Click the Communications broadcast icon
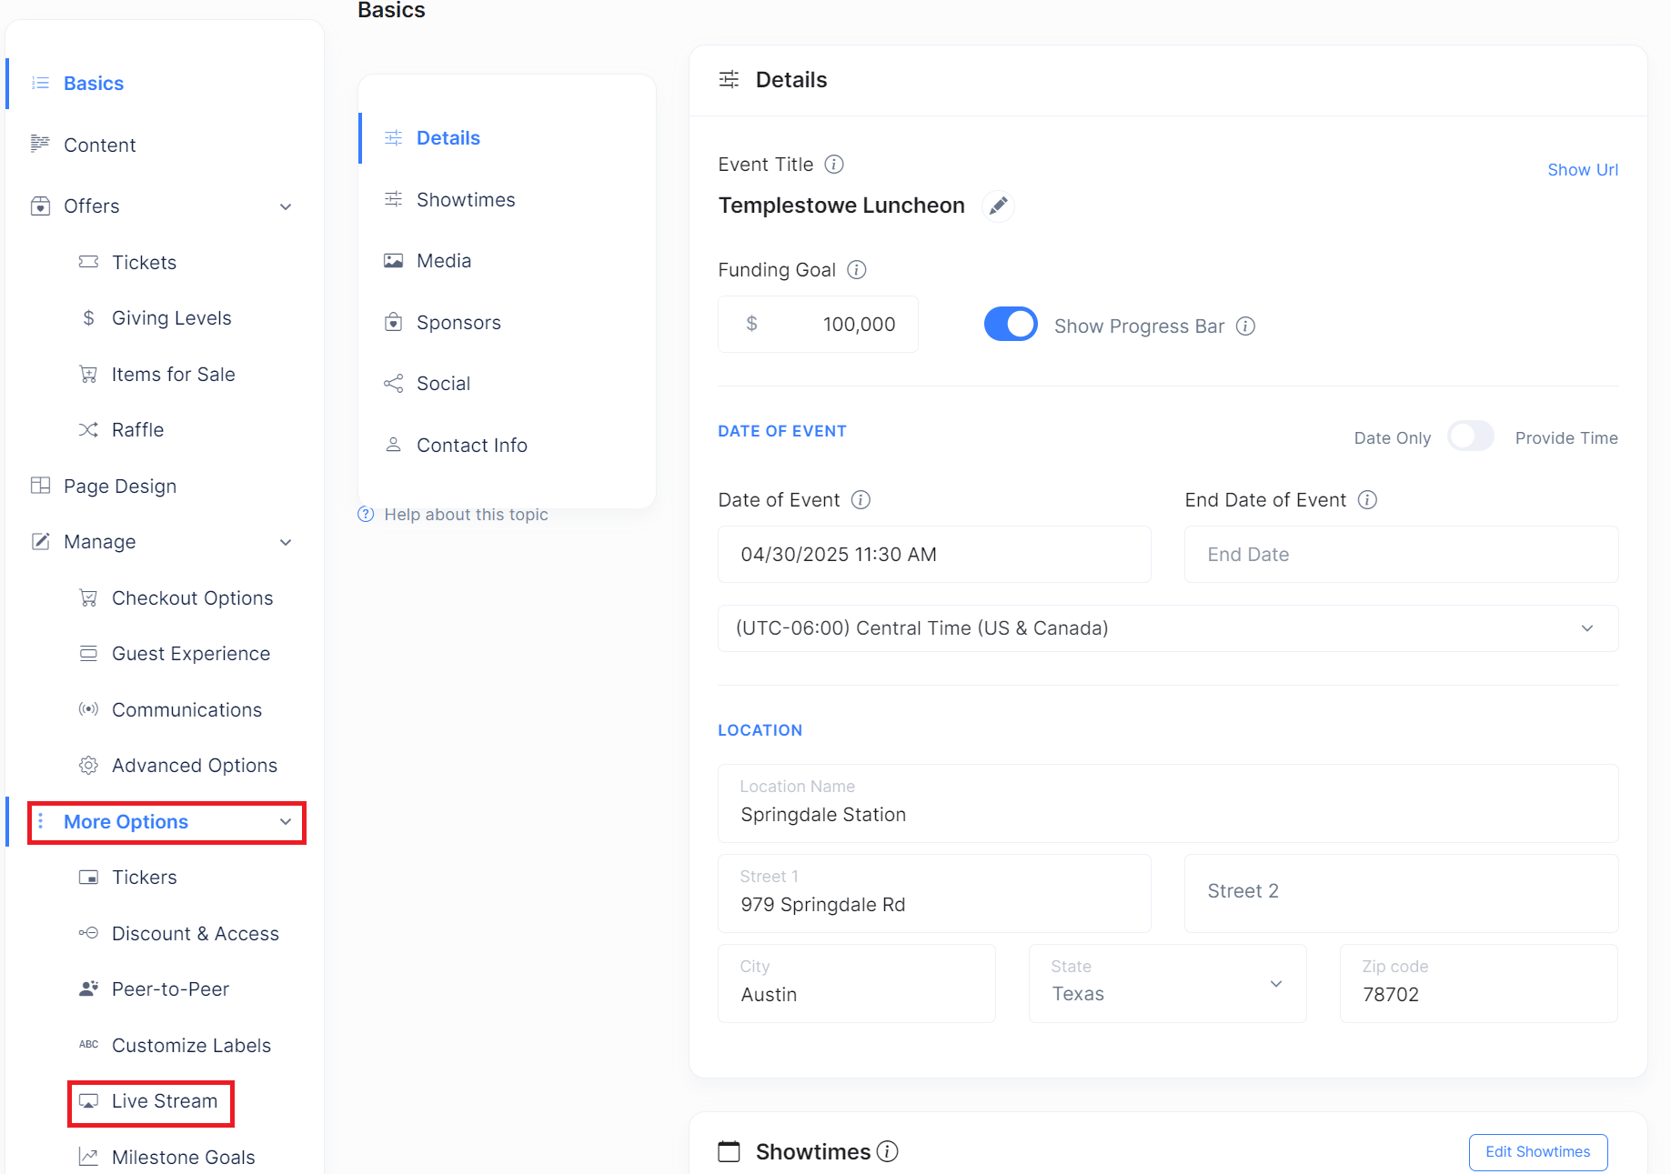The width and height of the screenshot is (1671, 1174). pos(89,710)
